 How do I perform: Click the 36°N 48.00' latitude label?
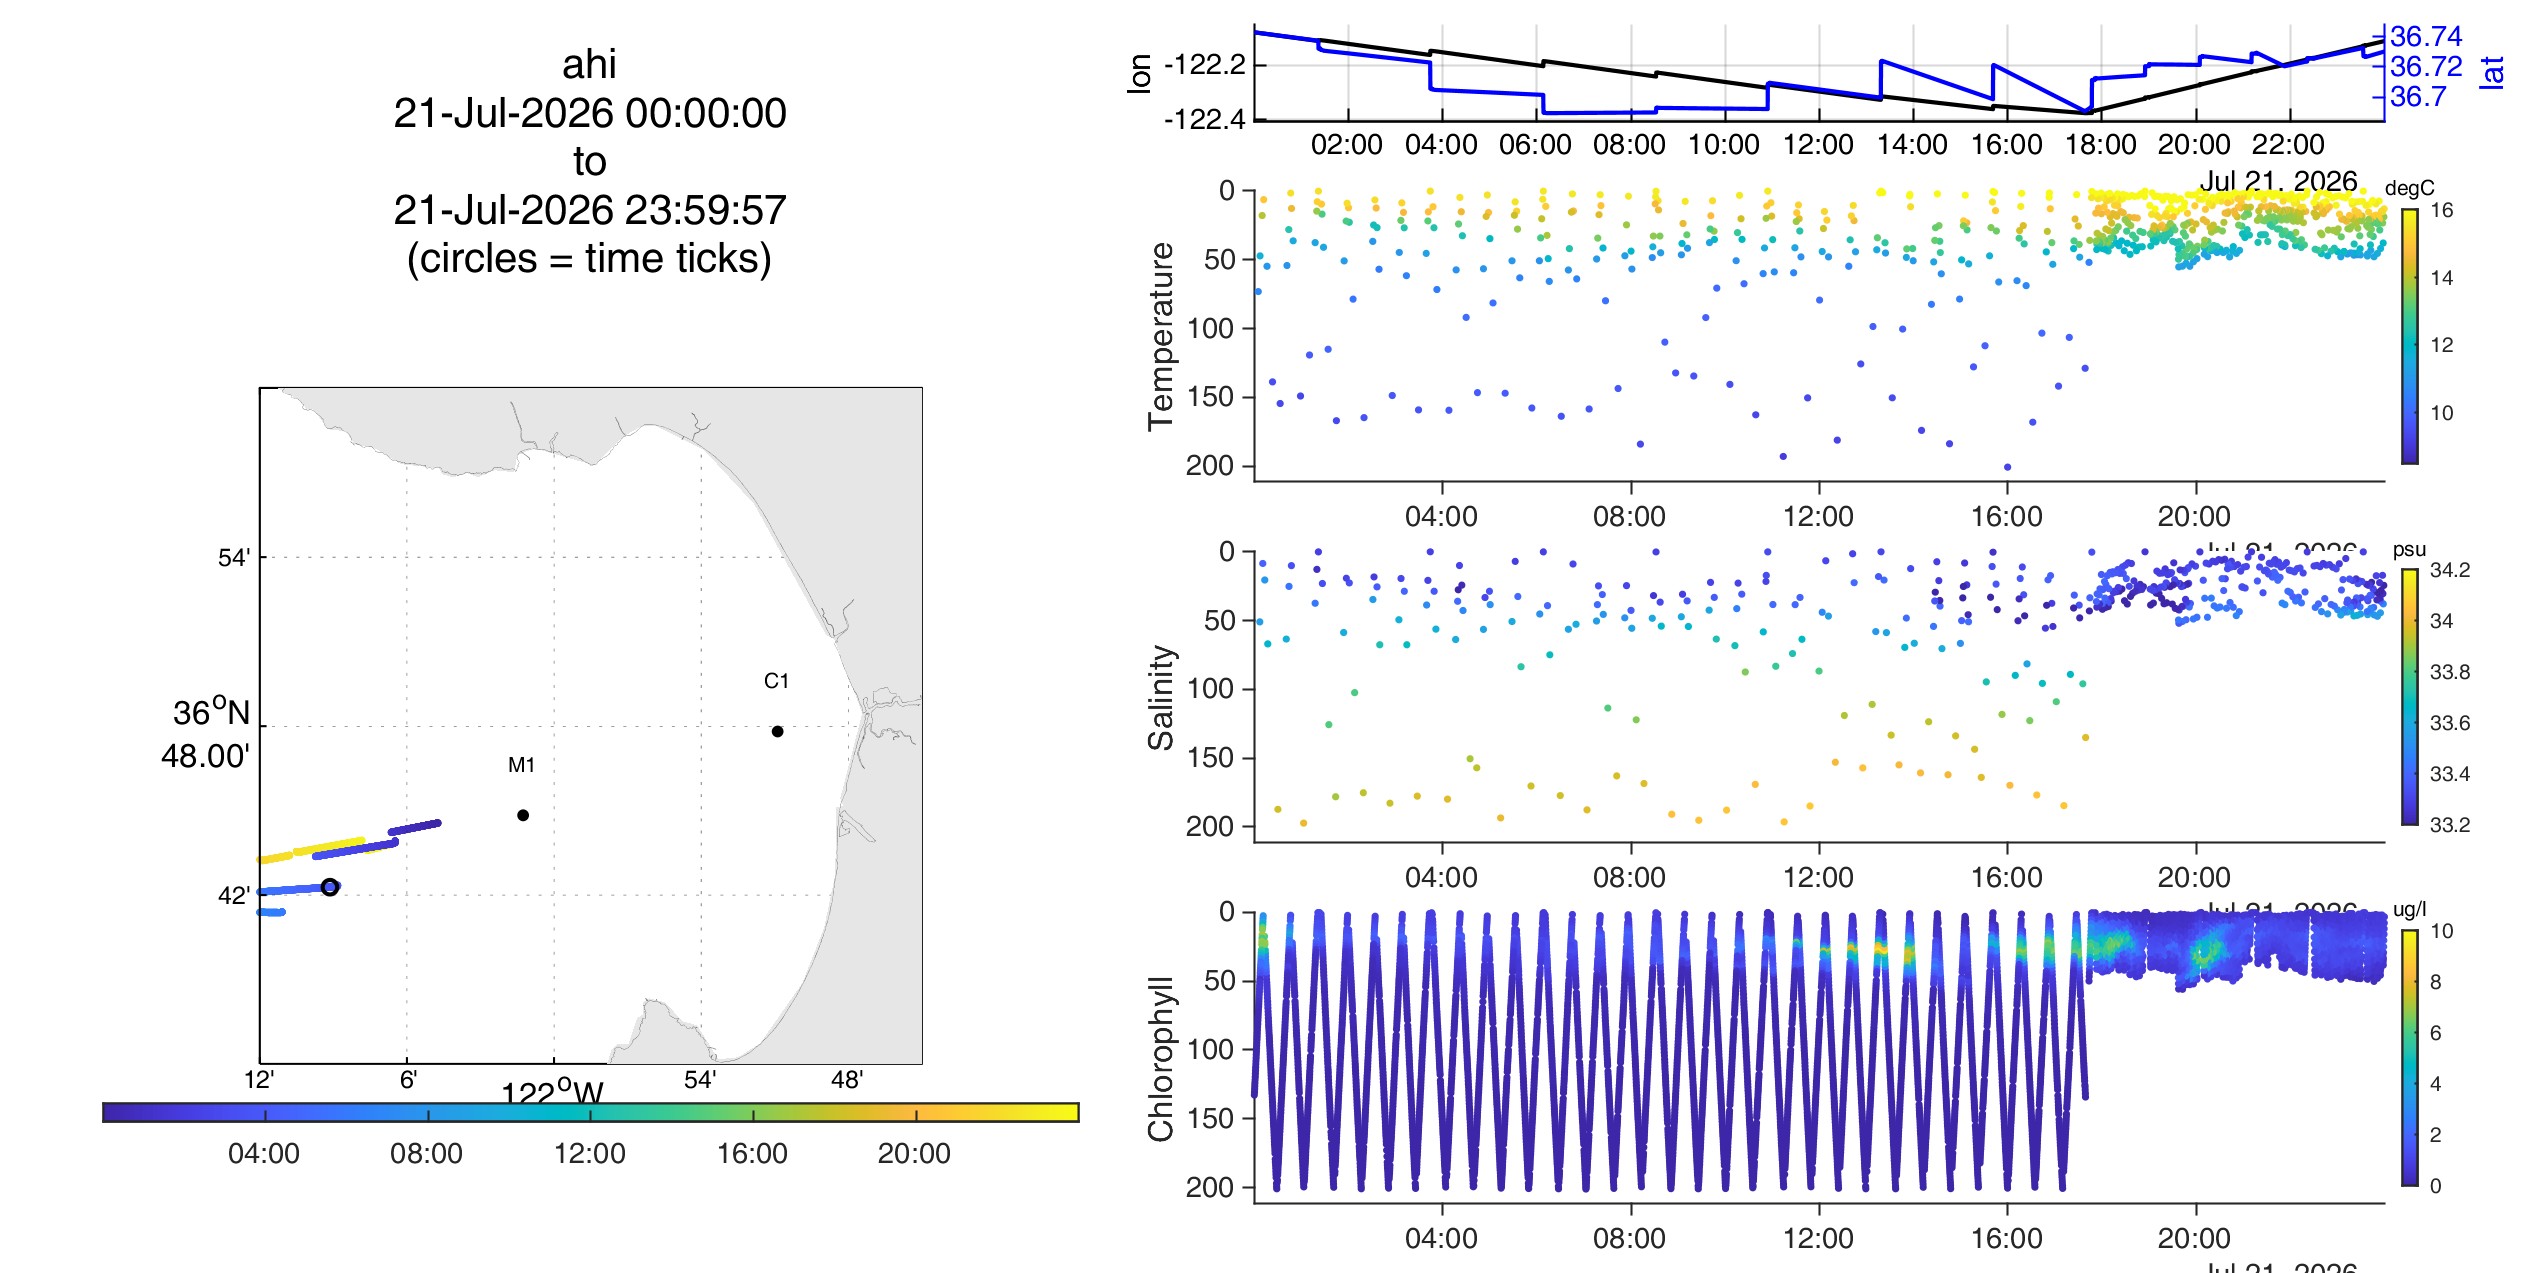(x=206, y=734)
